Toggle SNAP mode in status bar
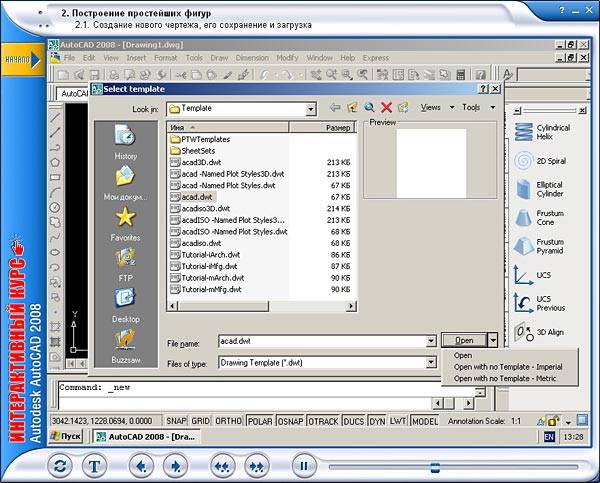The width and height of the screenshot is (600, 483). (x=176, y=421)
